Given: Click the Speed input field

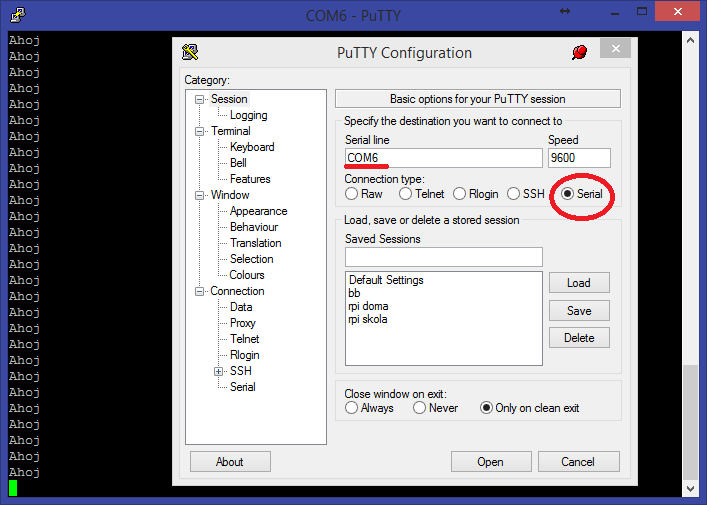Looking at the screenshot, I should pos(579,158).
